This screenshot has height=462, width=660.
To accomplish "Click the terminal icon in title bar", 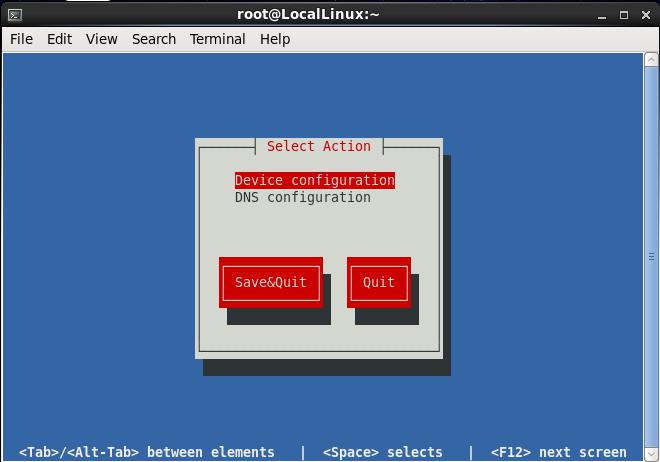I will pyautogui.click(x=15, y=16).
